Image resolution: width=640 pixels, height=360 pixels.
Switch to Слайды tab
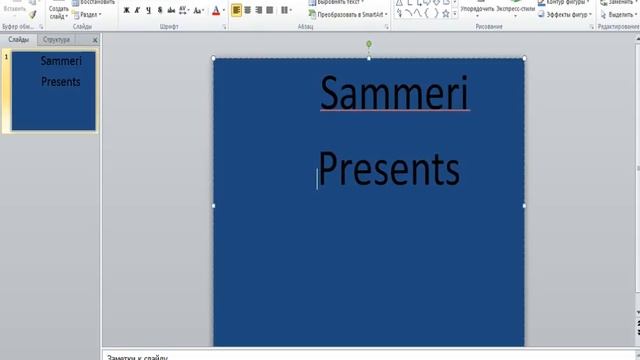19,40
